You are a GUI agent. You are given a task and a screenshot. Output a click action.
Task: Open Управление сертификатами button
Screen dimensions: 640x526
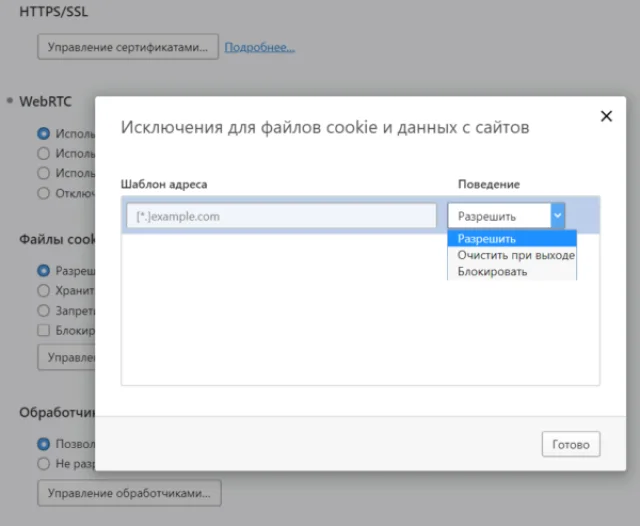(x=128, y=47)
